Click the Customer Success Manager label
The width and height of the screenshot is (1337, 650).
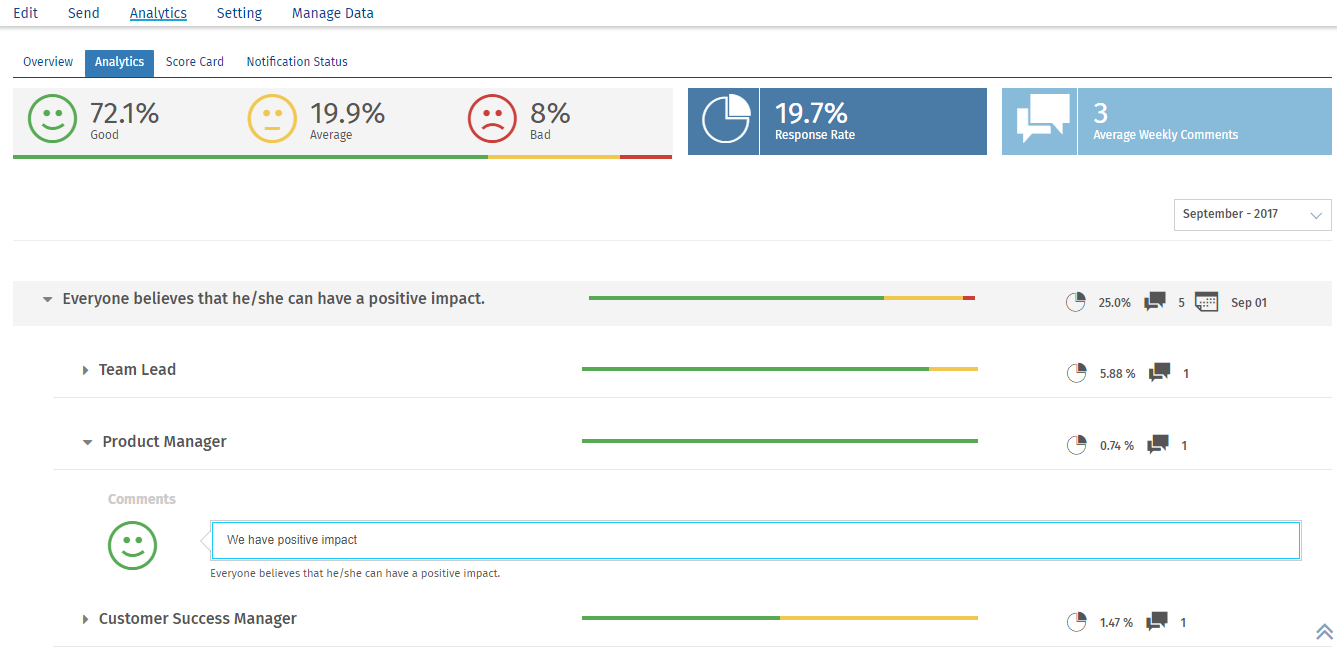(198, 619)
